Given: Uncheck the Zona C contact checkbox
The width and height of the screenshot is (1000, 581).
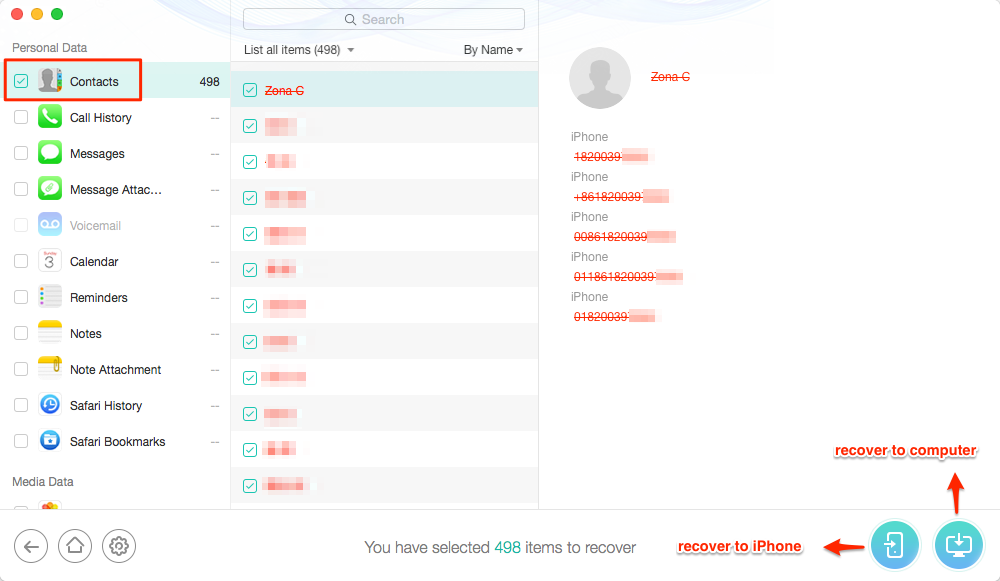Looking at the screenshot, I should 250,90.
